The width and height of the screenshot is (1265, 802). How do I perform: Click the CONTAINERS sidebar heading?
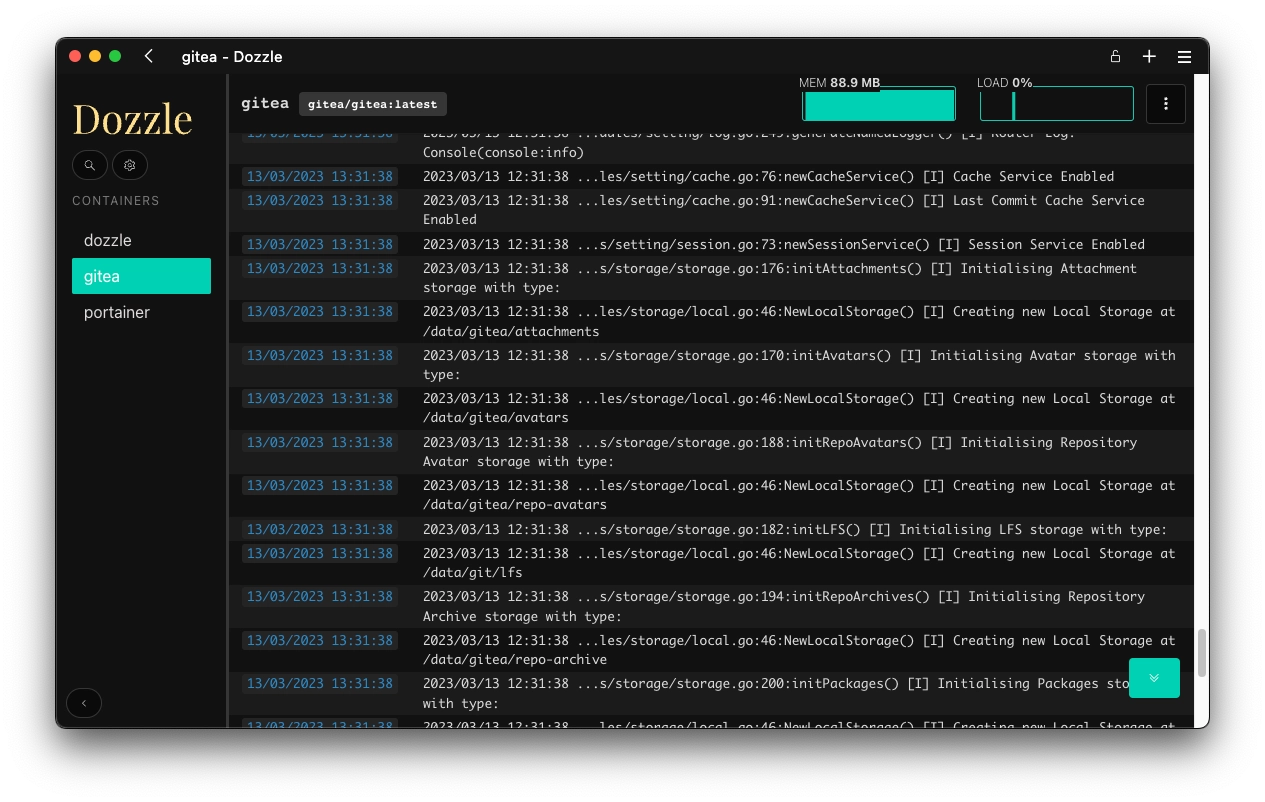coord(116,201)
